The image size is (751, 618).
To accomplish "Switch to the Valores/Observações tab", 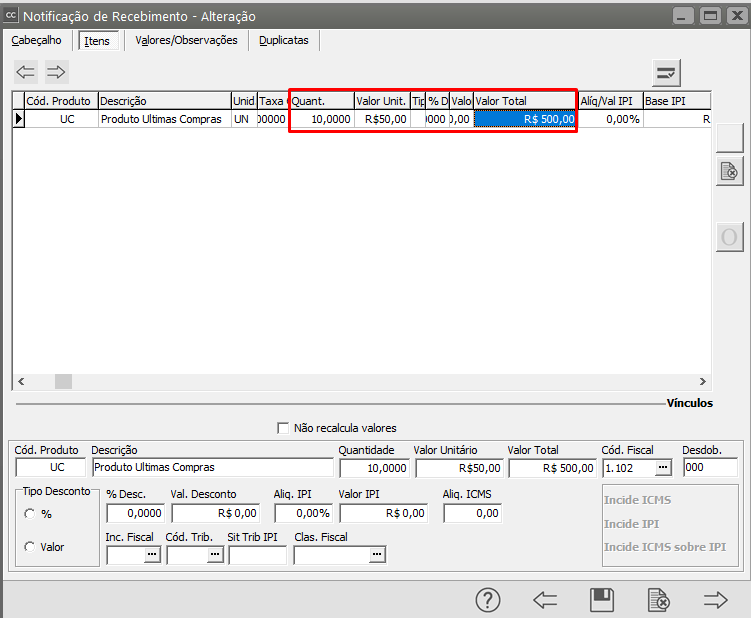I will (x=186, y=40).
